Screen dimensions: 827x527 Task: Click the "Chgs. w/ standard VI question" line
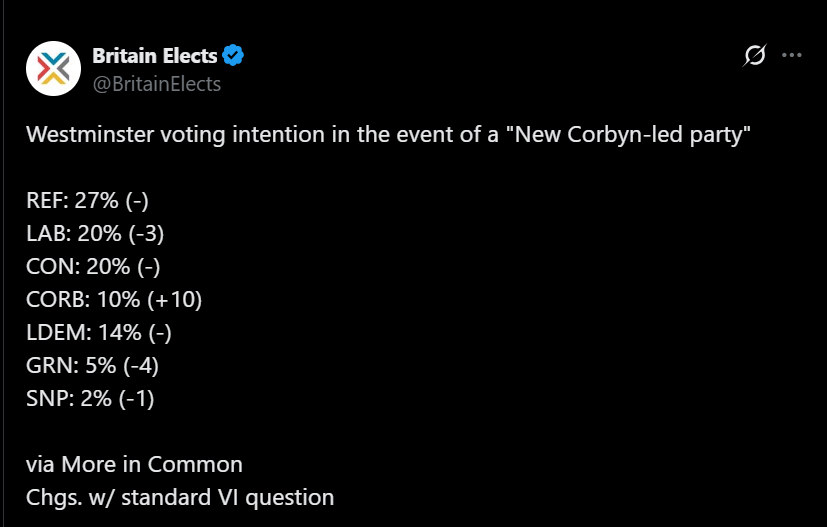180,497
